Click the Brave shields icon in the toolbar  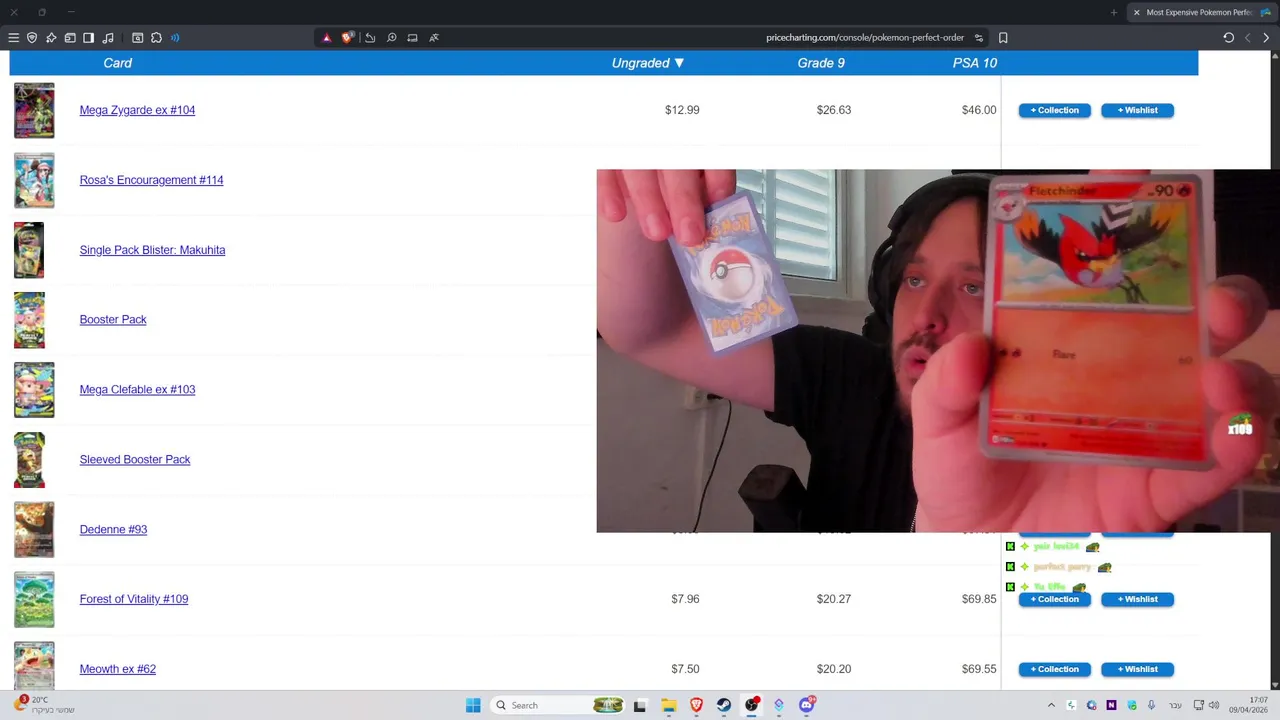(32, 38)
